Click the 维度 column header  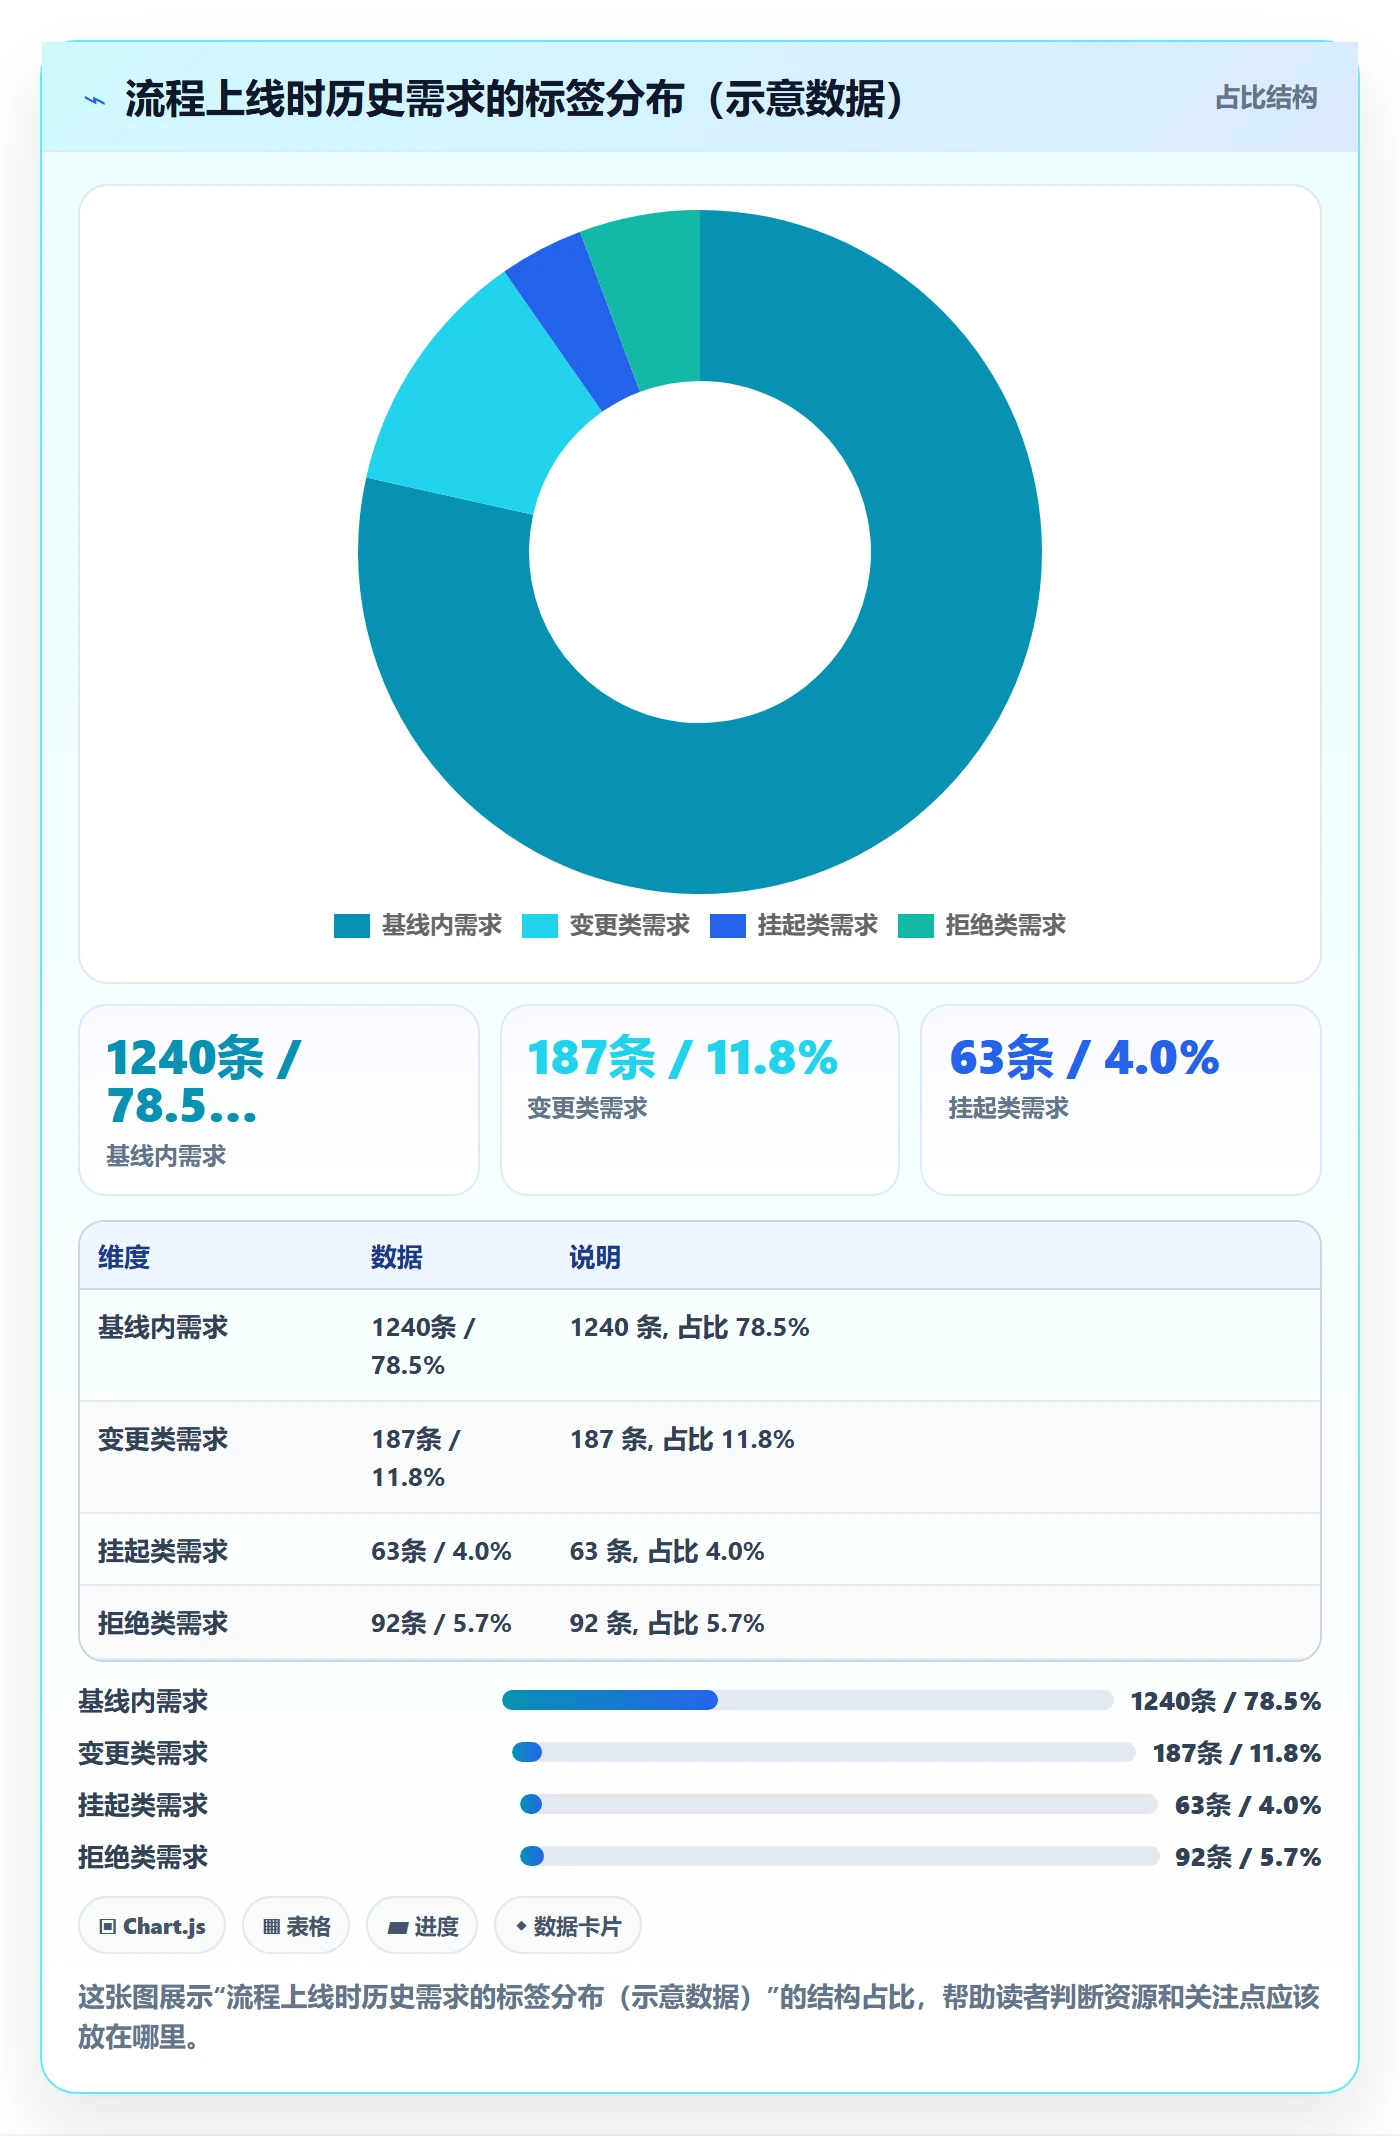[124, 1257]
